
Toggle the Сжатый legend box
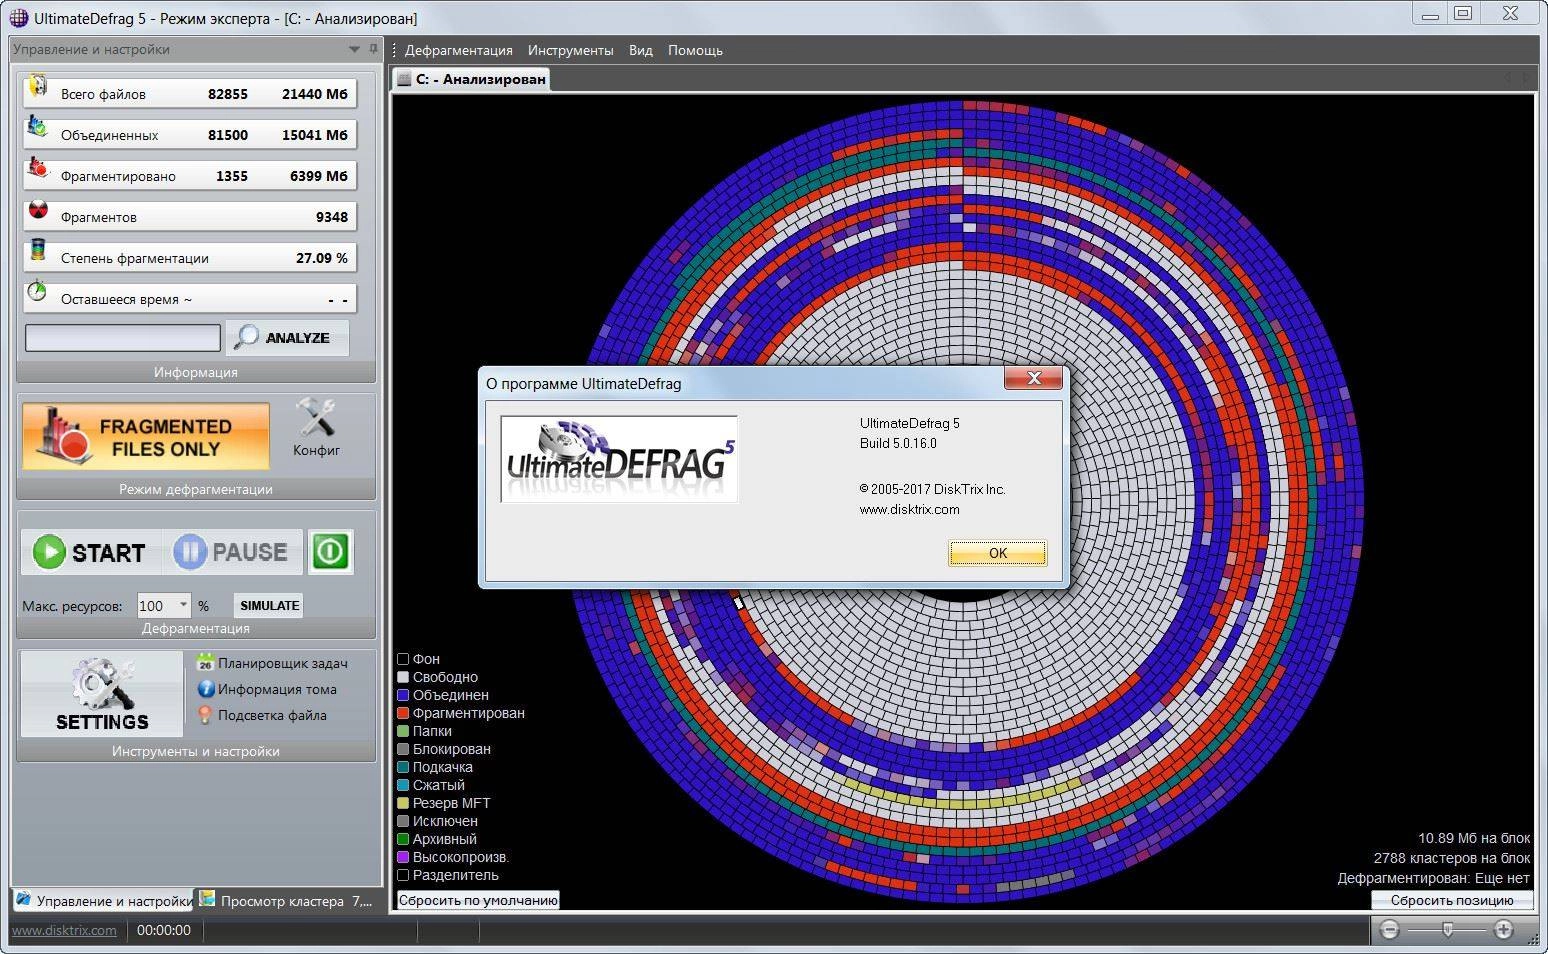click(x=403, y=785)
